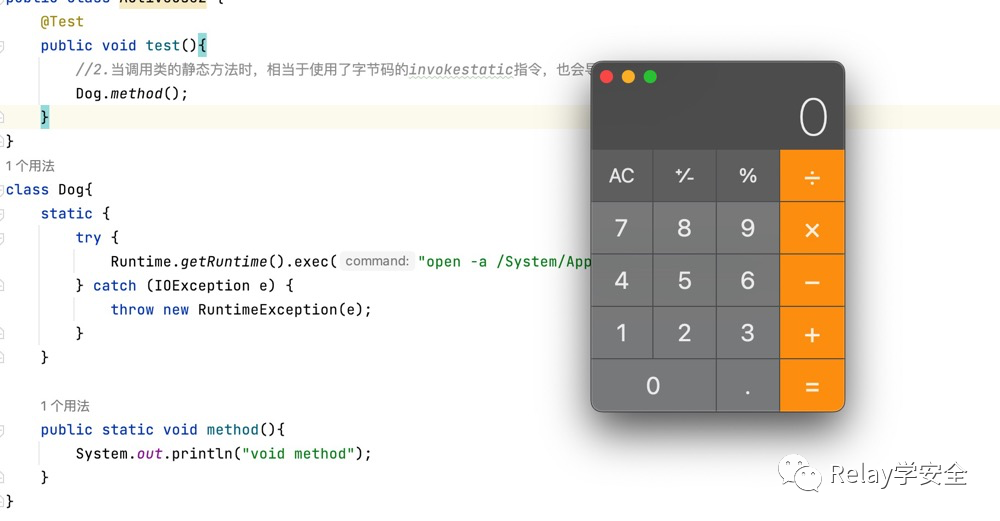
Task: Collapse the class Dog fold marker
Action: (x=2, y=190)
